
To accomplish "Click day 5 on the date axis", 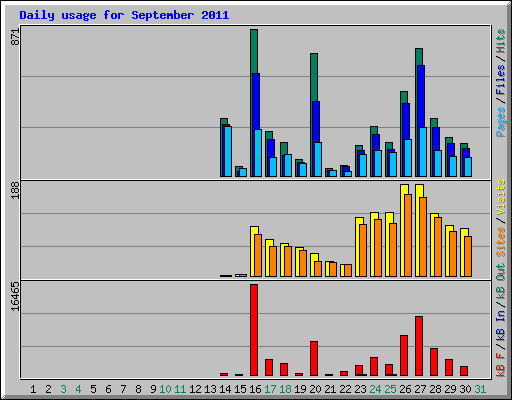I will [x=93, y=389].
